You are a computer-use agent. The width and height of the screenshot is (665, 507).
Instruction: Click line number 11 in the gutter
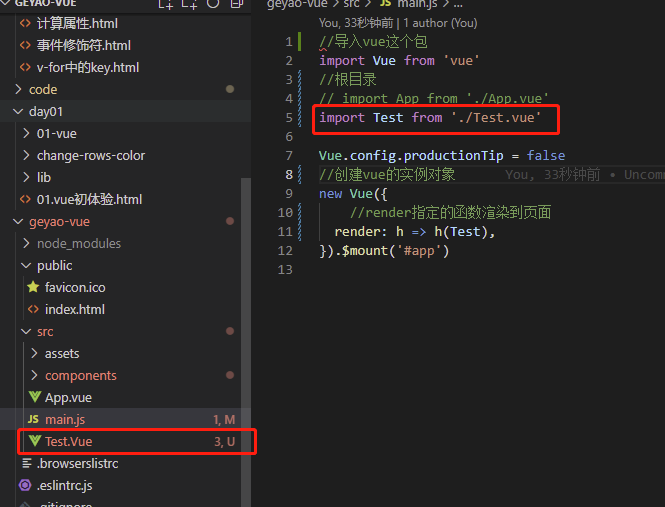(x=285, y=232)
